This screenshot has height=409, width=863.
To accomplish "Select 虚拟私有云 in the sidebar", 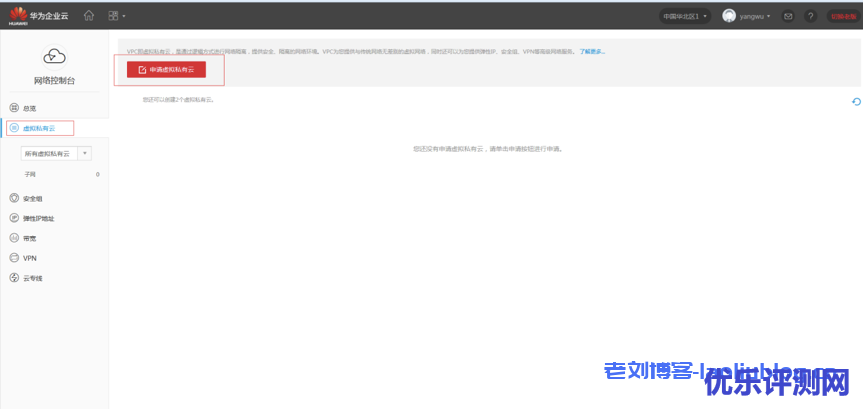I will click(x=40, y=128).
